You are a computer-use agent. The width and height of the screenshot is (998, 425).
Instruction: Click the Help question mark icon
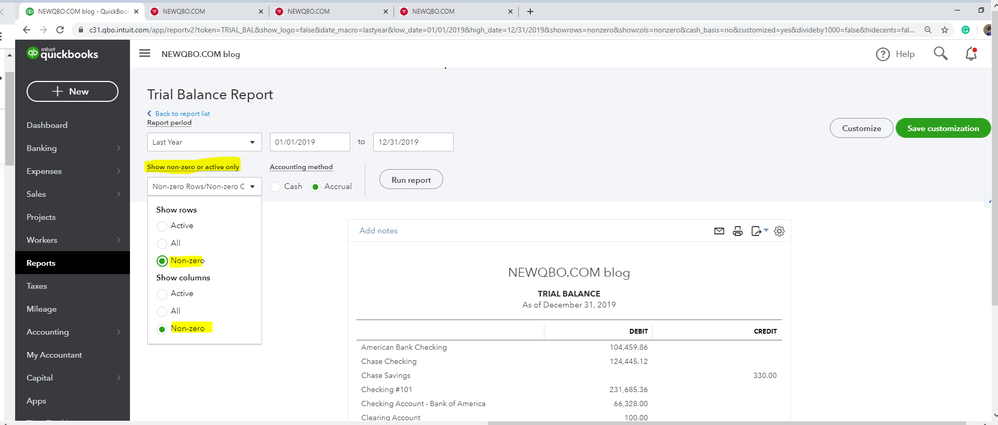pyautogui.click(x=882, y=54)
